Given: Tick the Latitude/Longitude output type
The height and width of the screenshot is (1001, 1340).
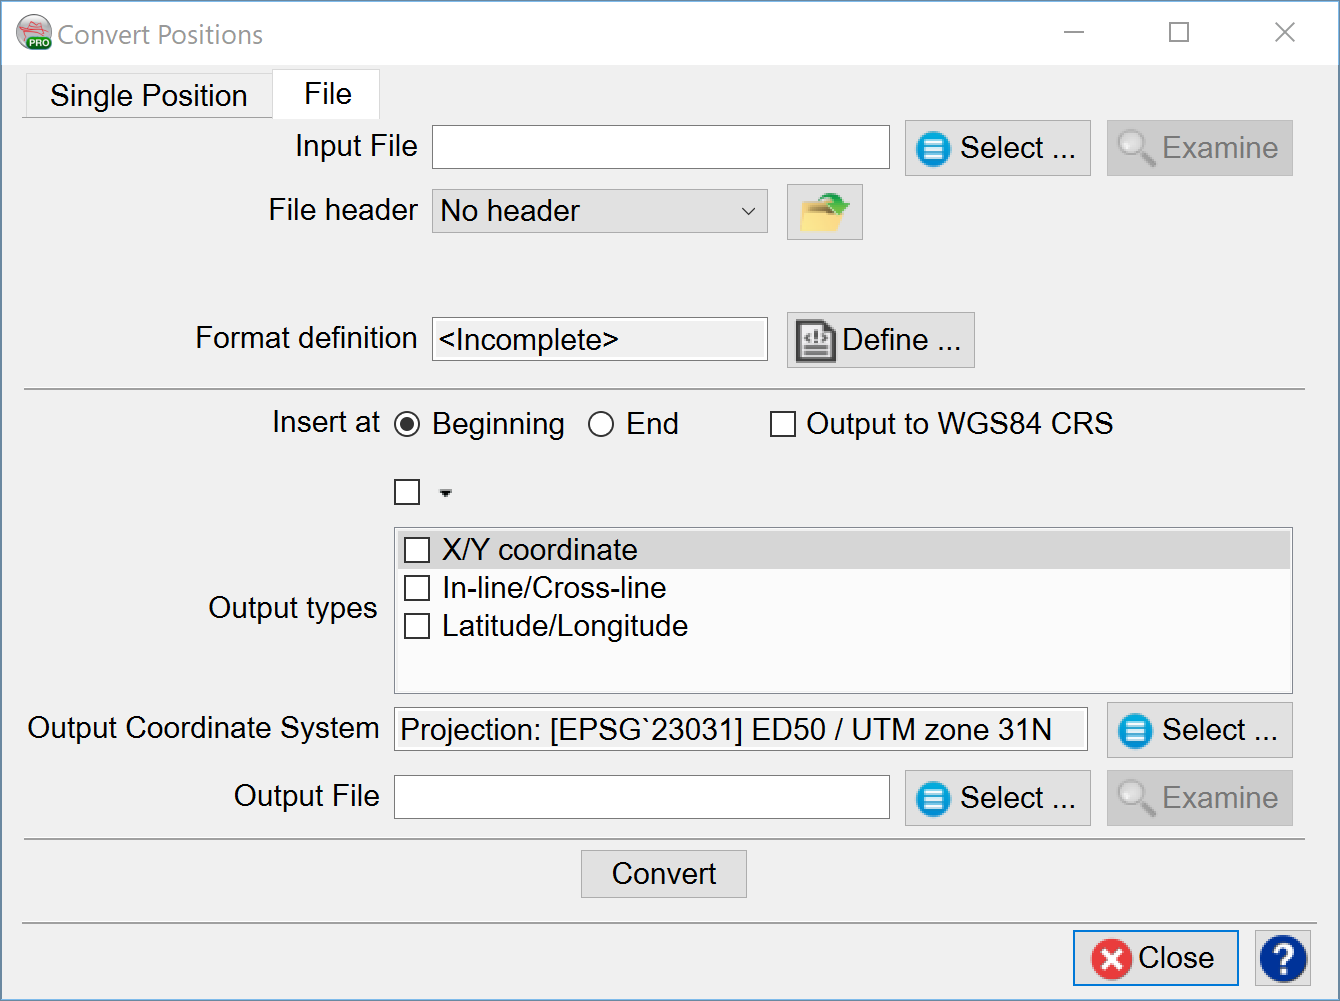Looking at the screenshot, I should [417, 626].
